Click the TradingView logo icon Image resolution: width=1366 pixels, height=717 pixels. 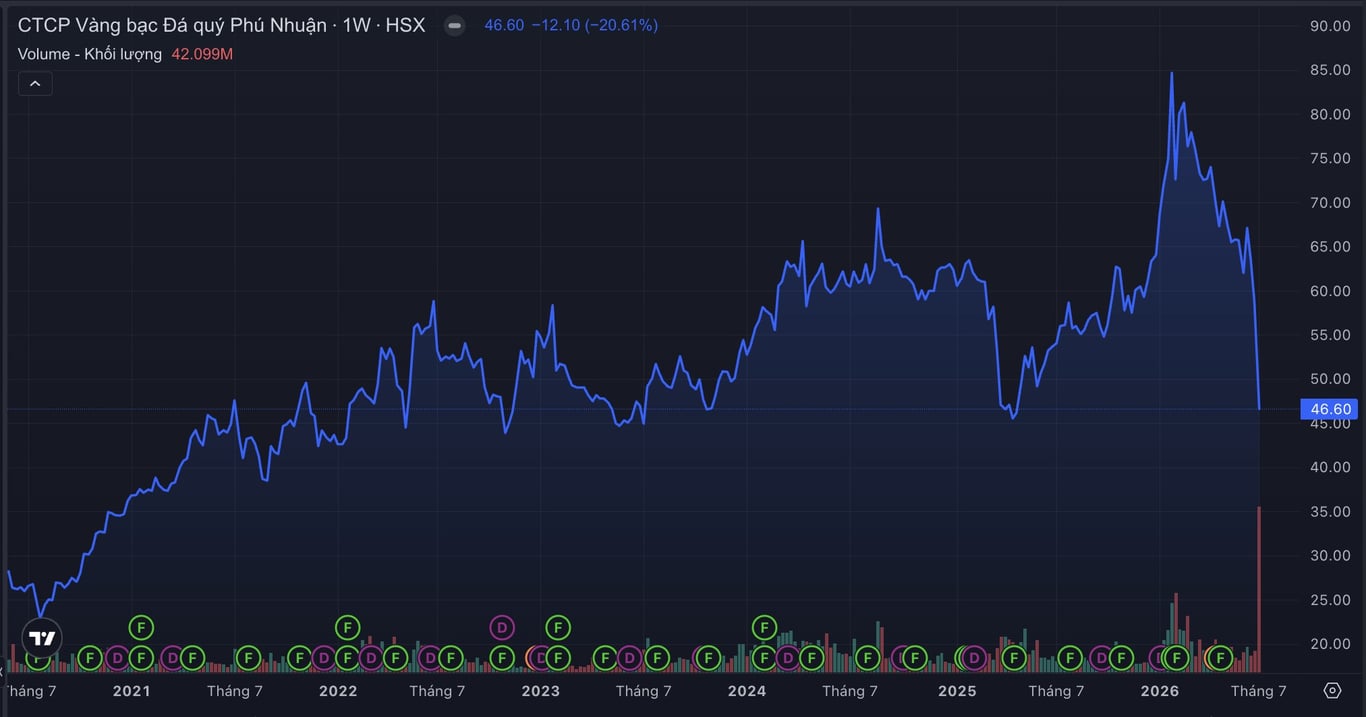[x=42, y=638]
